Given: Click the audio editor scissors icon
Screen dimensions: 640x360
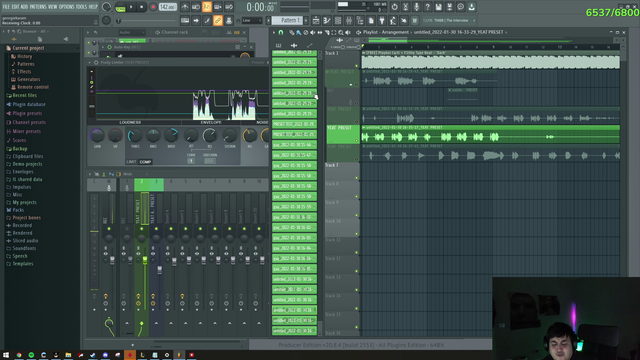Looking at the screenshot, I should coord(405,7).
